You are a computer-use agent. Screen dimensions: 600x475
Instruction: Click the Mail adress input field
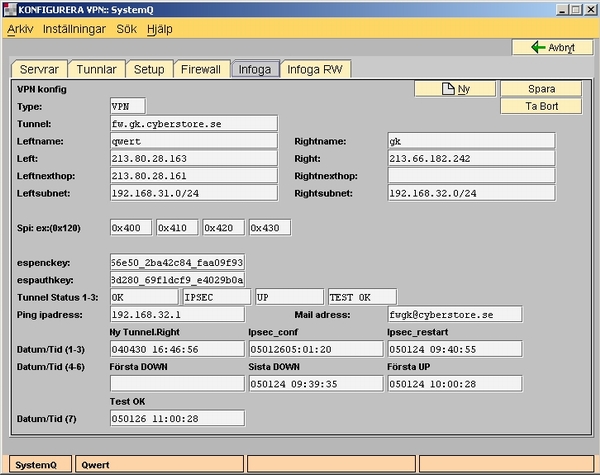[x=455, y=314]
